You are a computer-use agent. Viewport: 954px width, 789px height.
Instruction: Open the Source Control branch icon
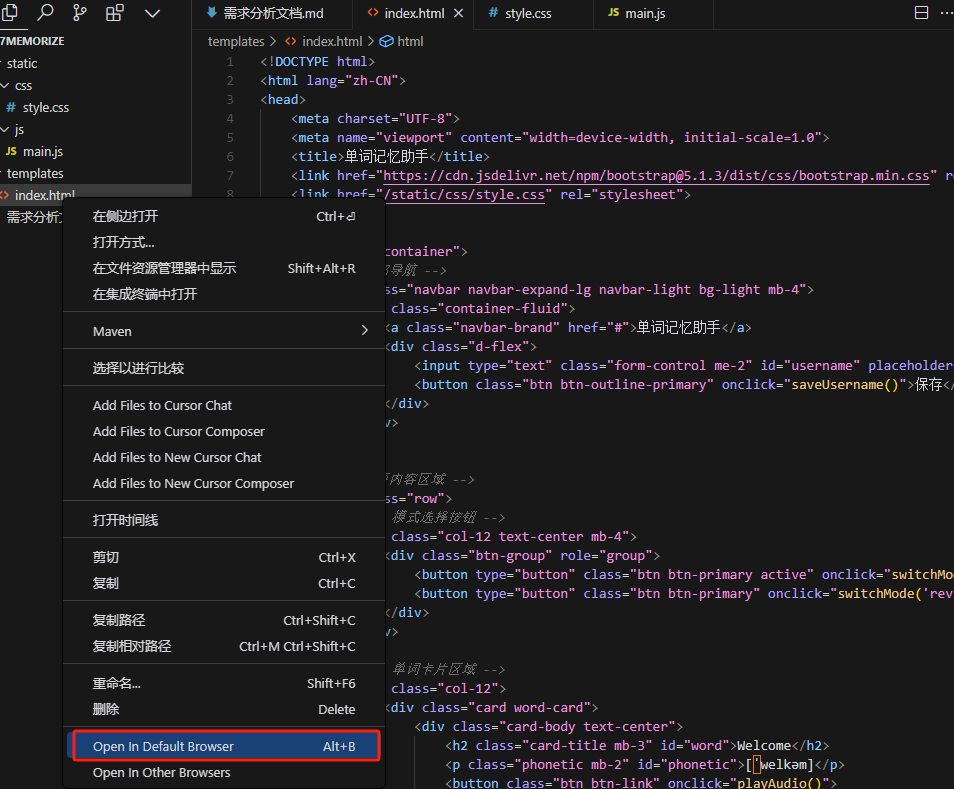click(x=80, y=12)
